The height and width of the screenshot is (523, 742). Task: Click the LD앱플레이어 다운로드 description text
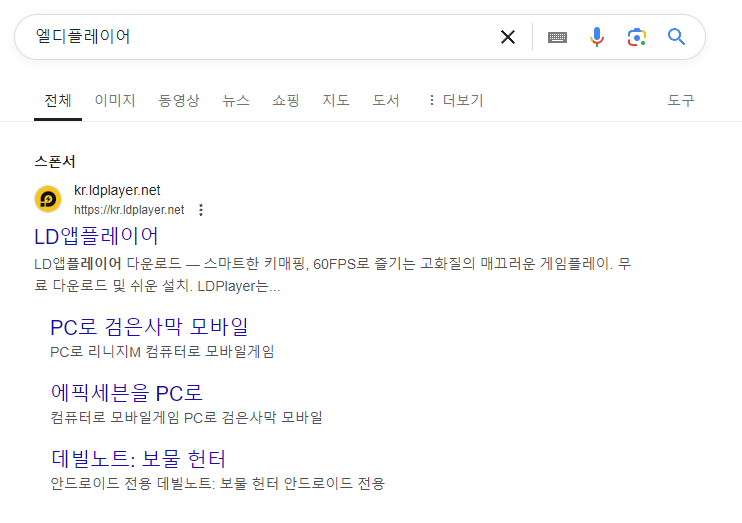pos(333,275)
